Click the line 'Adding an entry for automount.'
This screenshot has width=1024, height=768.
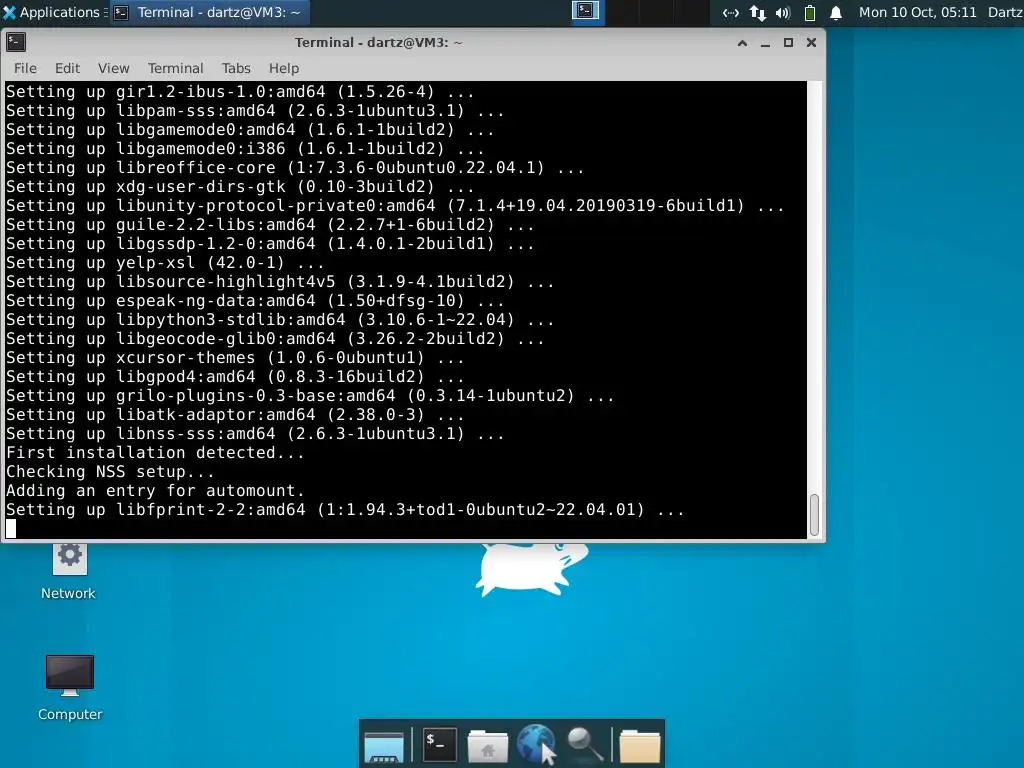click(155, 490)
